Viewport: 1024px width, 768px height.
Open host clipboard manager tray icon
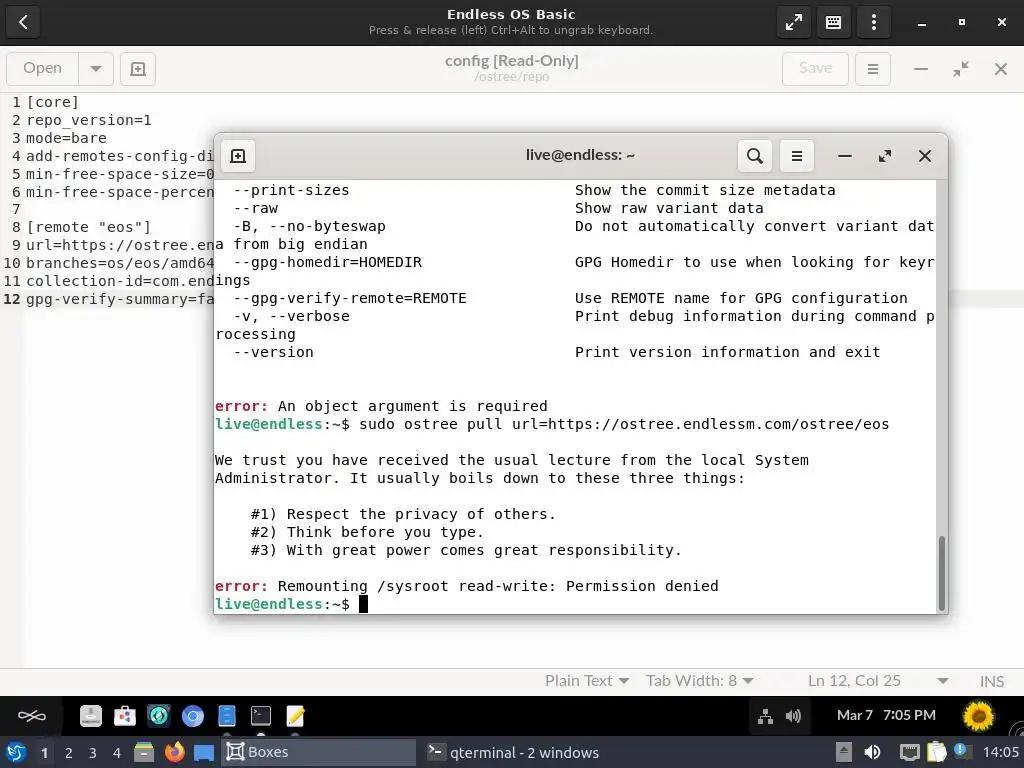click(936, 752)
